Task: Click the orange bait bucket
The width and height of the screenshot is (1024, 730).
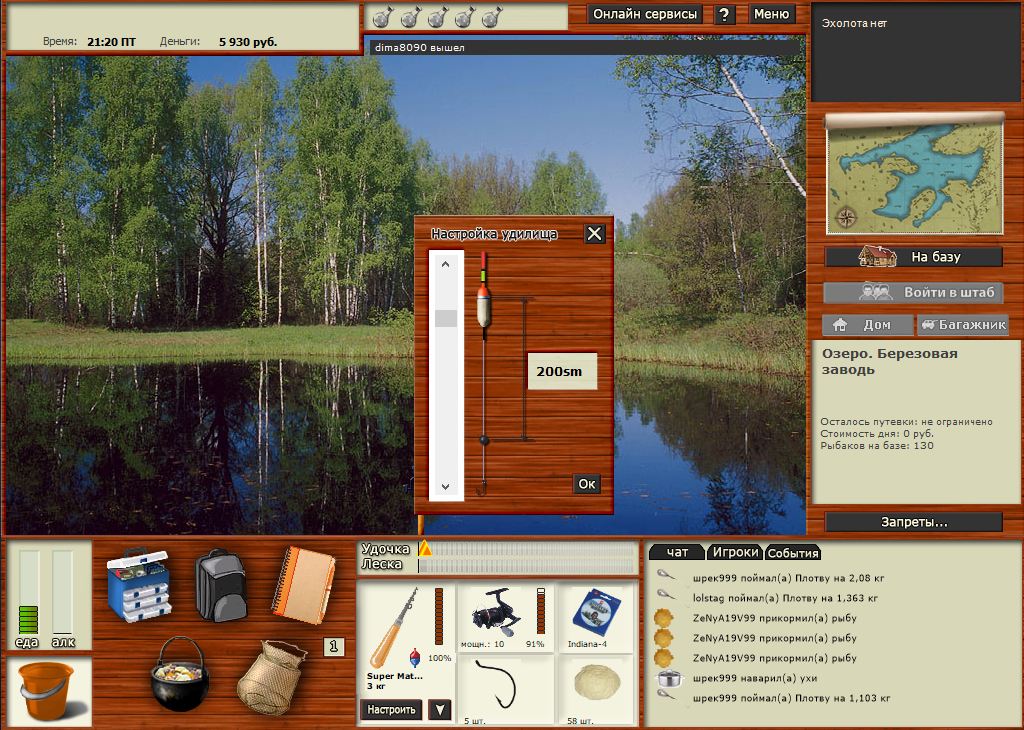Action: 48,692
